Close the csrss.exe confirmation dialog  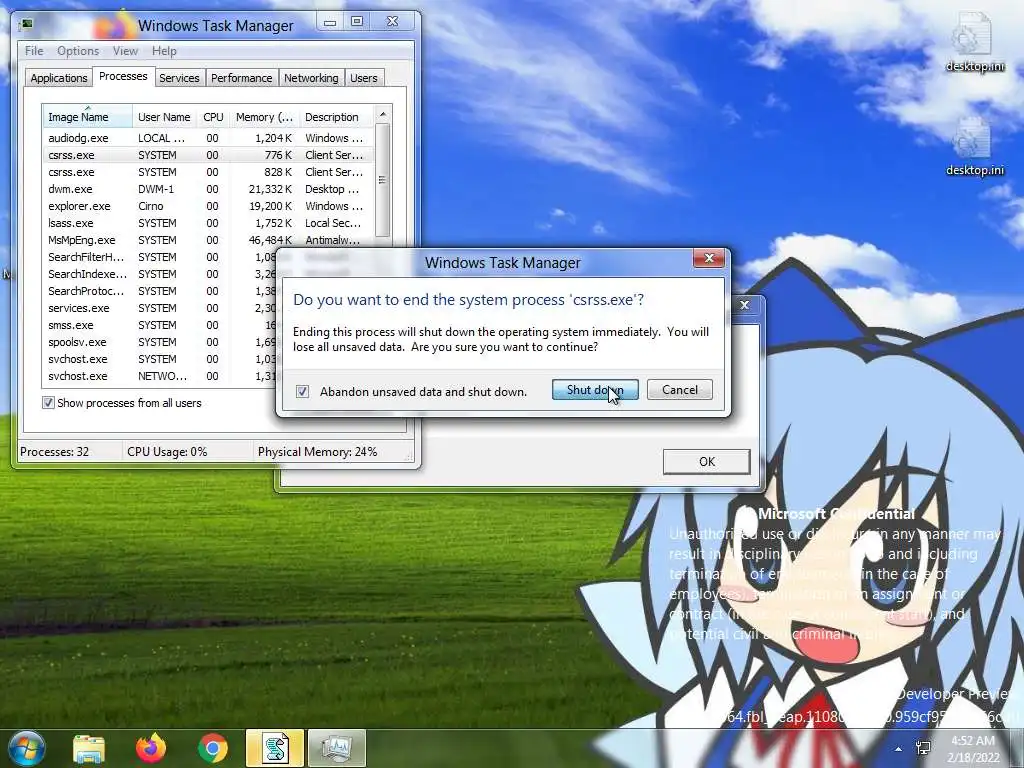[709, 259]
